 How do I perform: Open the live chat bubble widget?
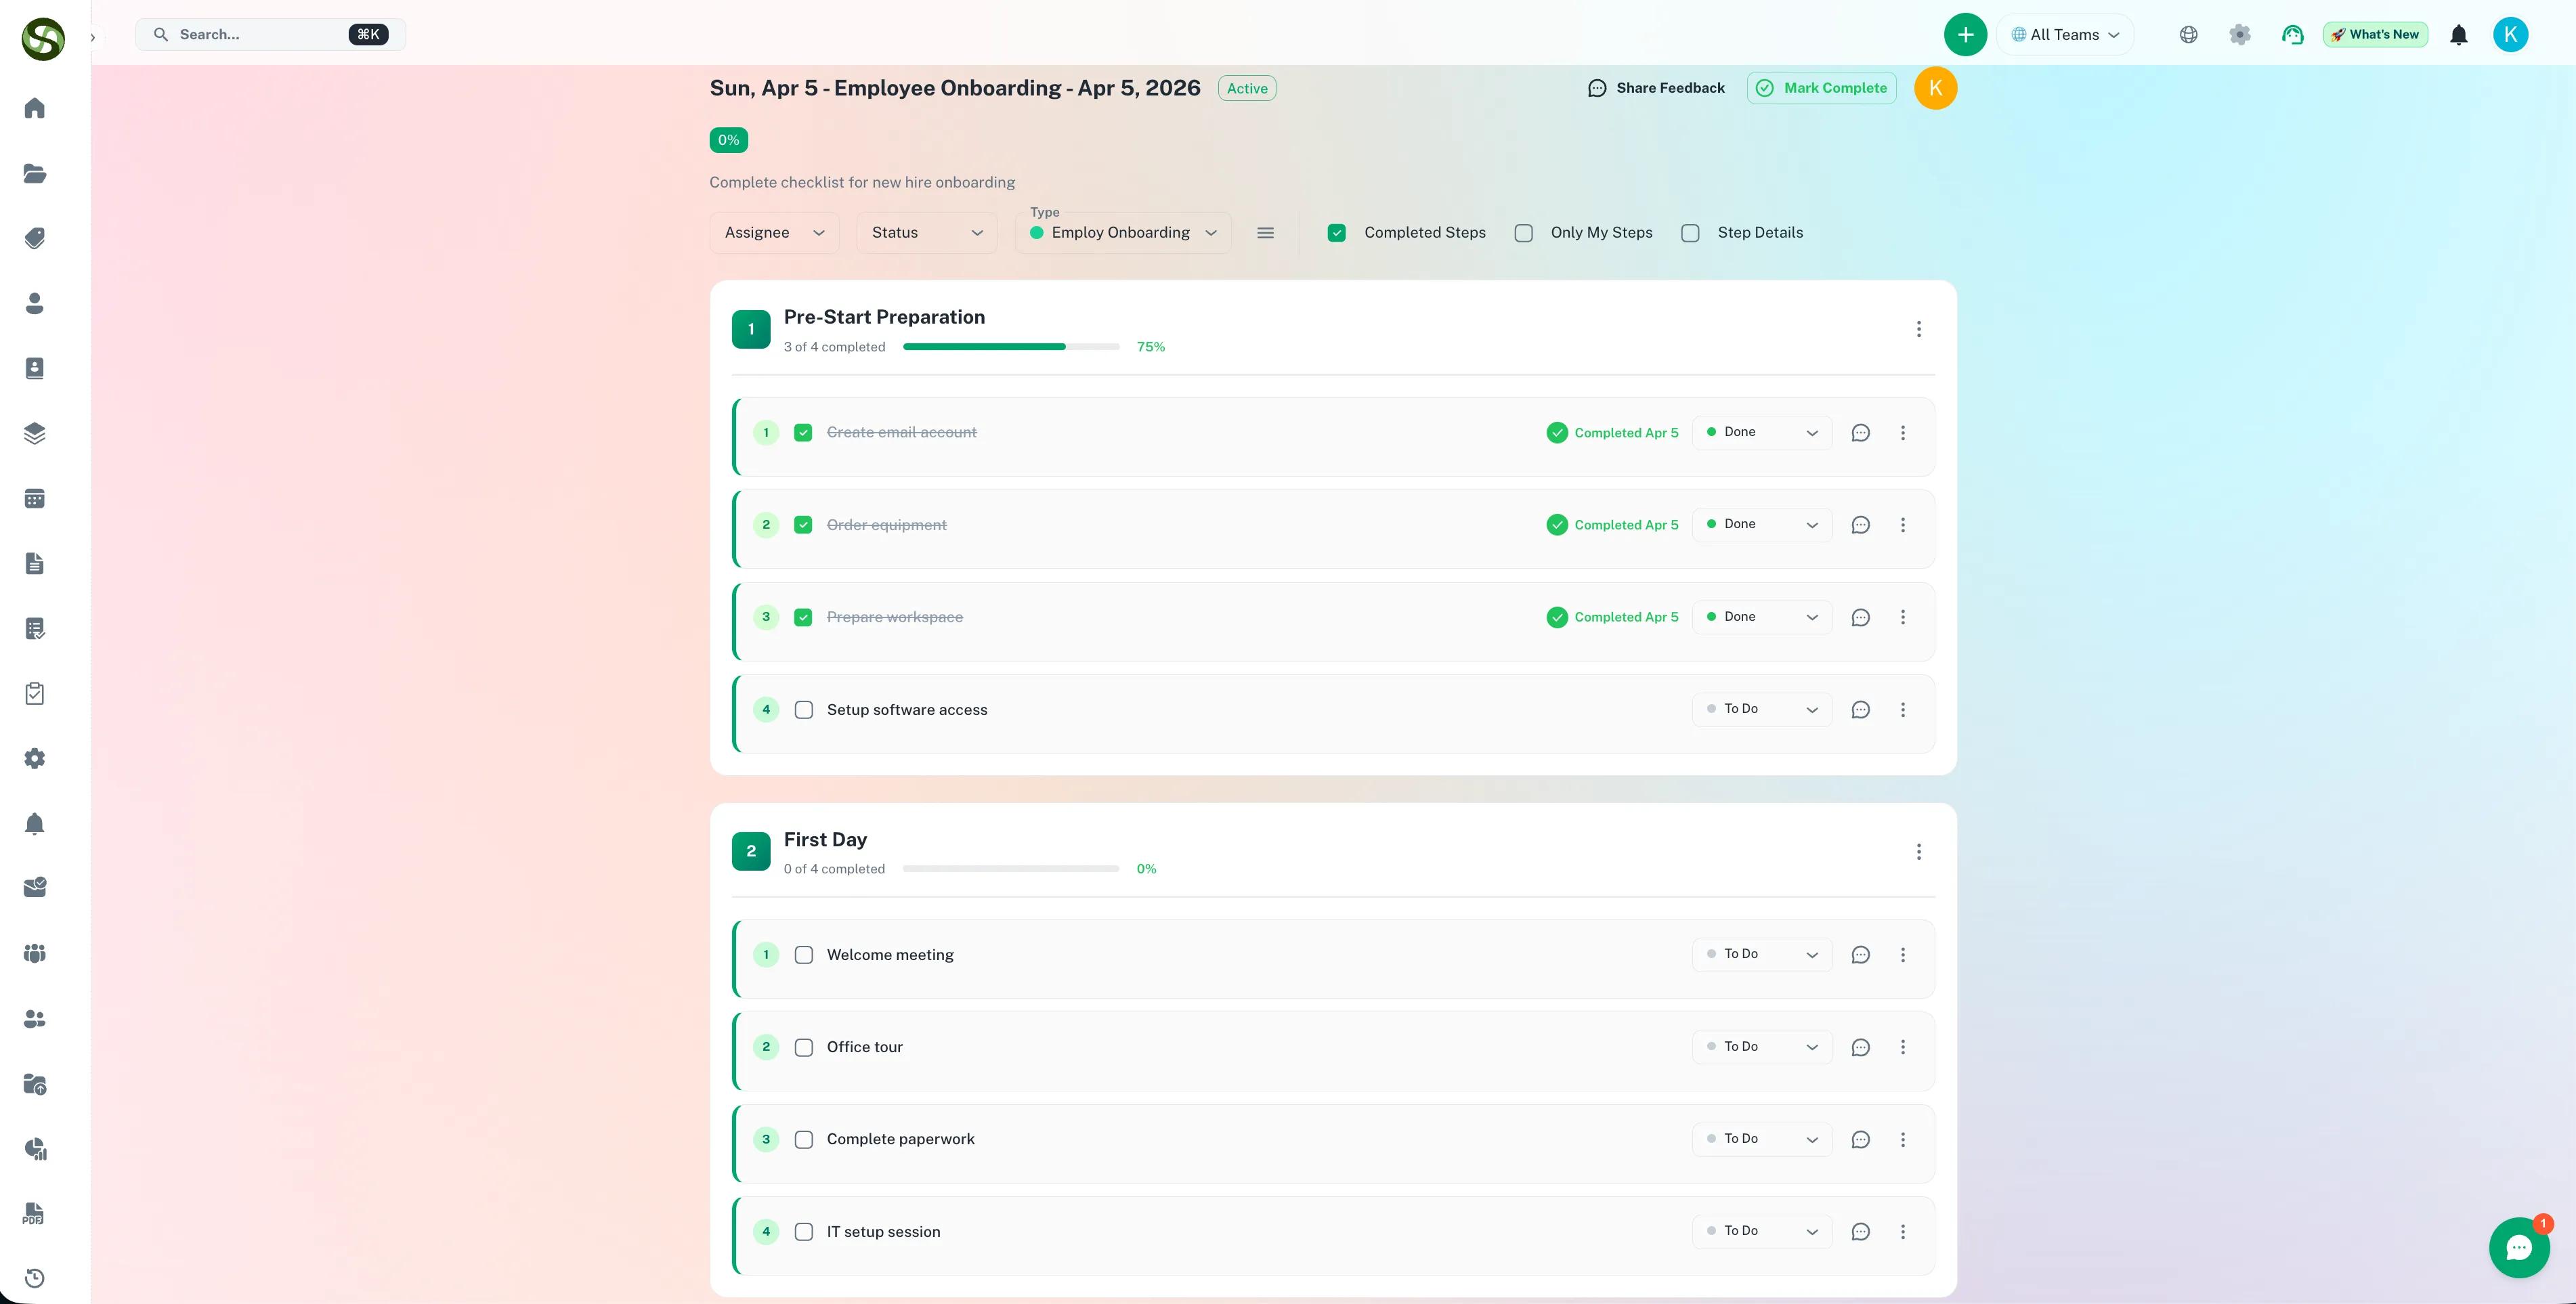click(2518, 1247)
